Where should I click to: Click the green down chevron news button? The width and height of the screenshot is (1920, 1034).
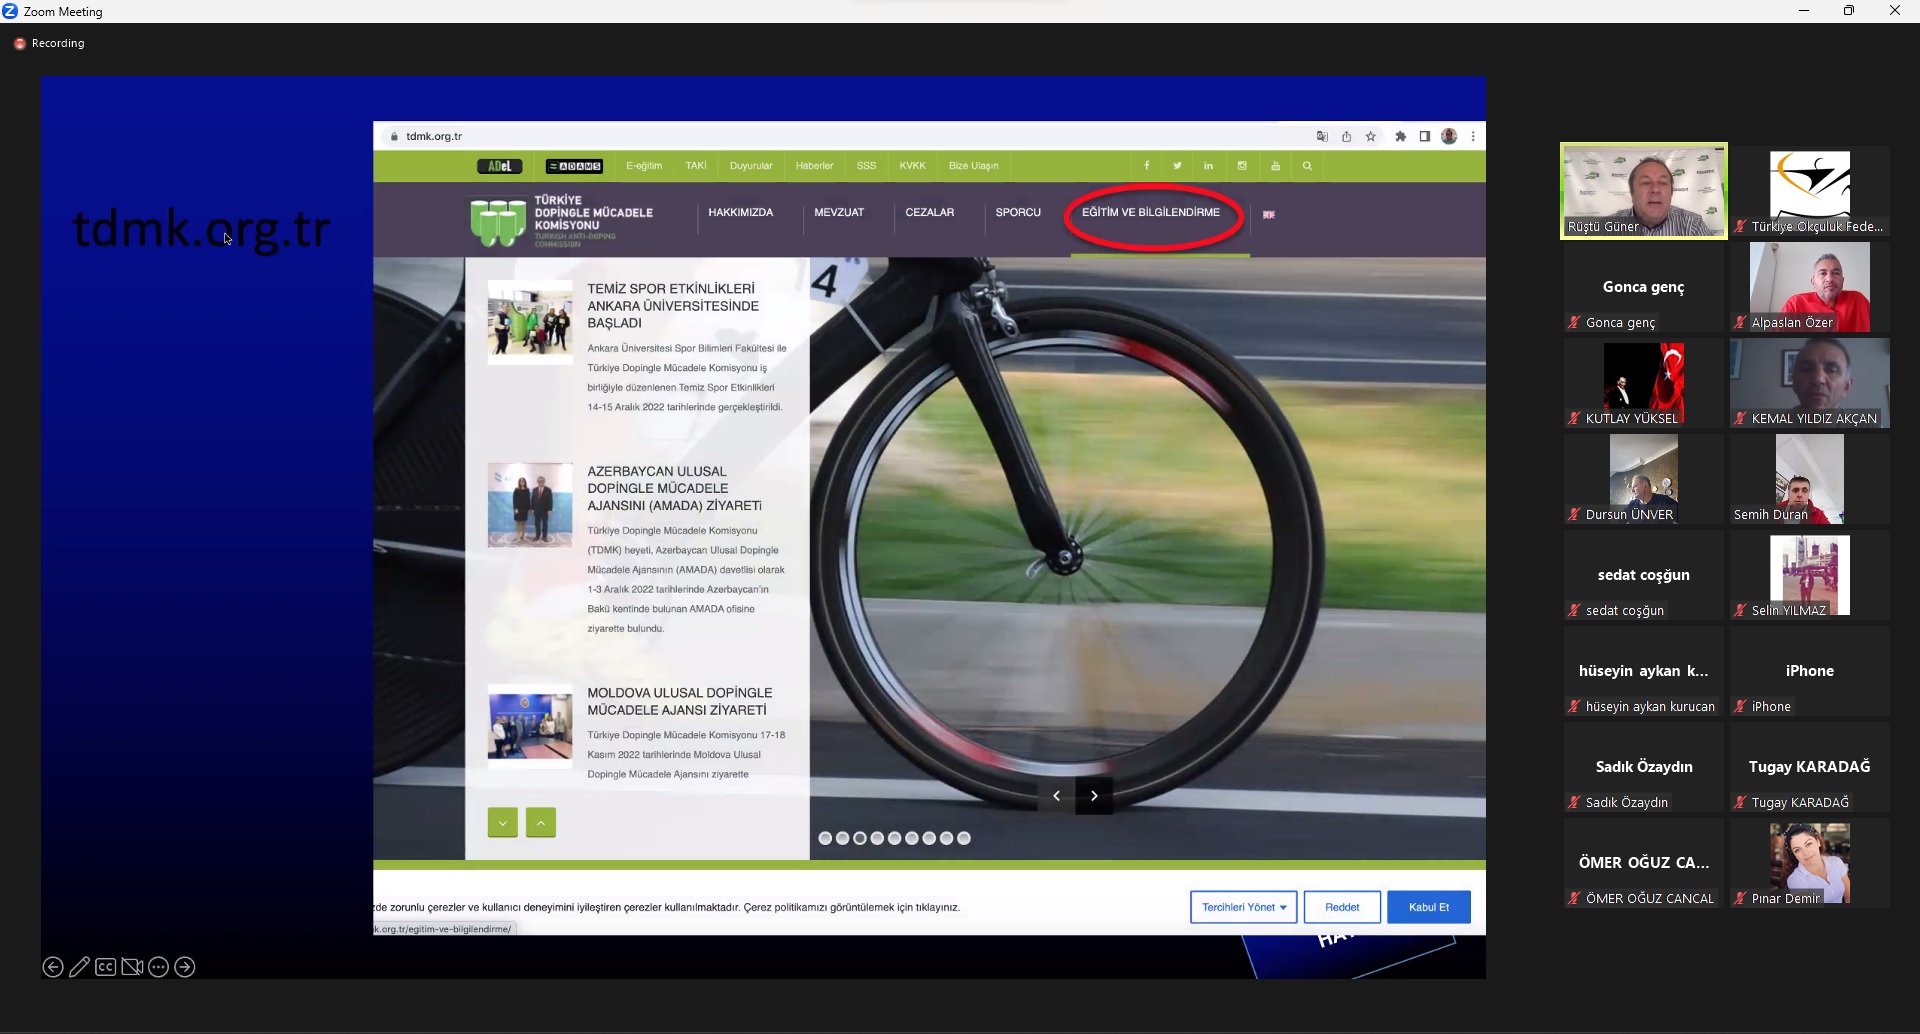tap(503, 822)
